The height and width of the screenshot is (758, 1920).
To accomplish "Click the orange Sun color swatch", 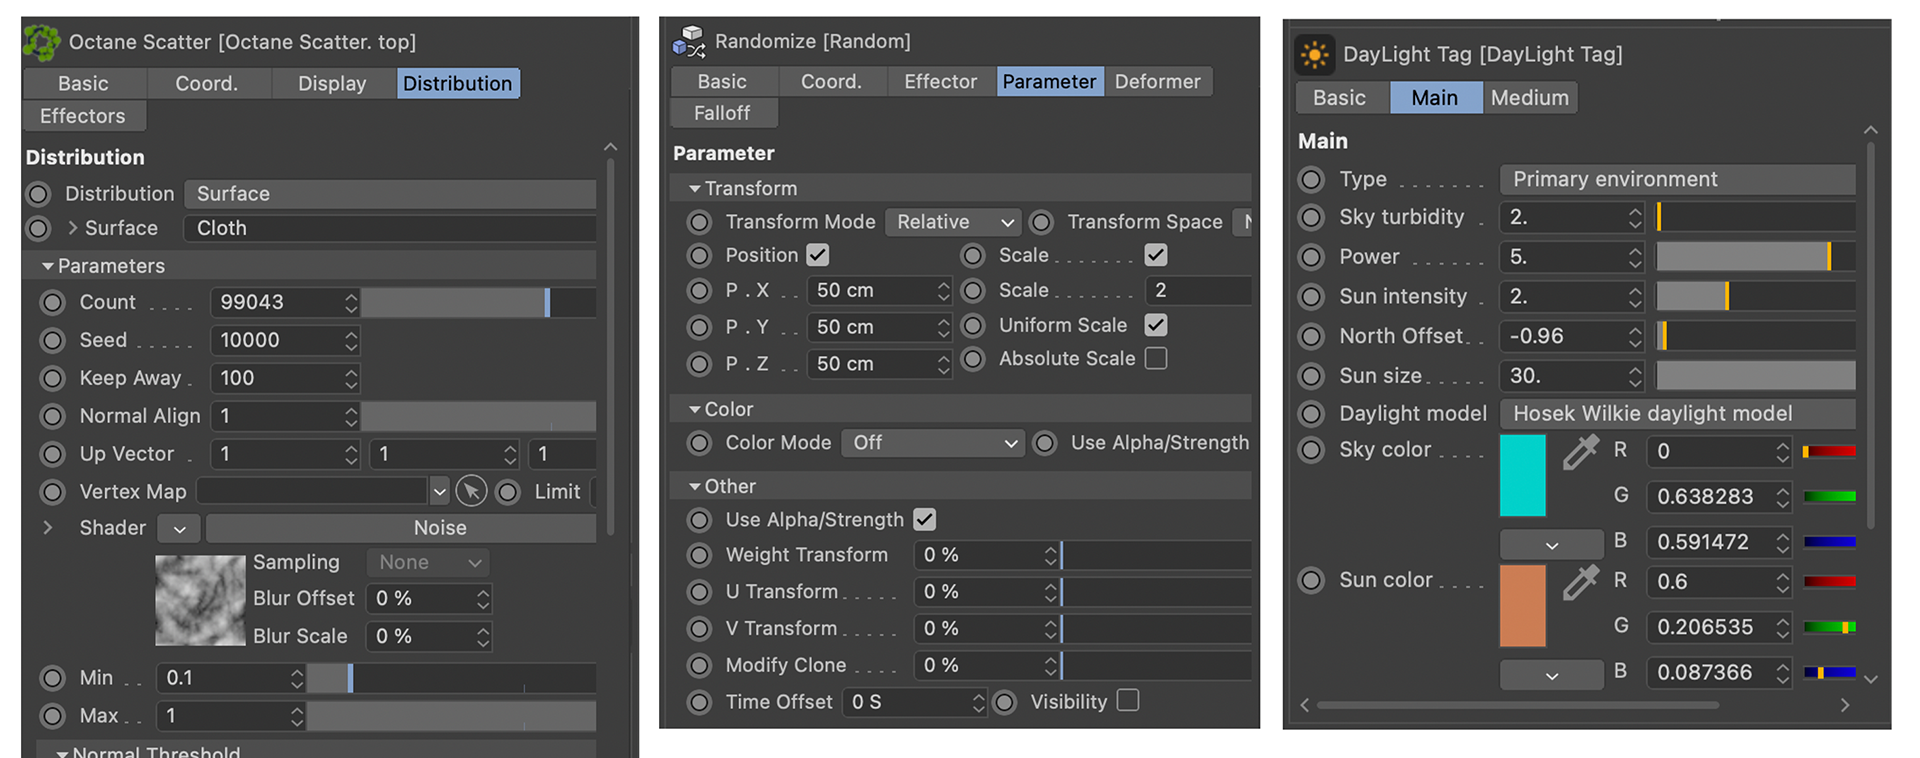I will tap(1523, 606).
